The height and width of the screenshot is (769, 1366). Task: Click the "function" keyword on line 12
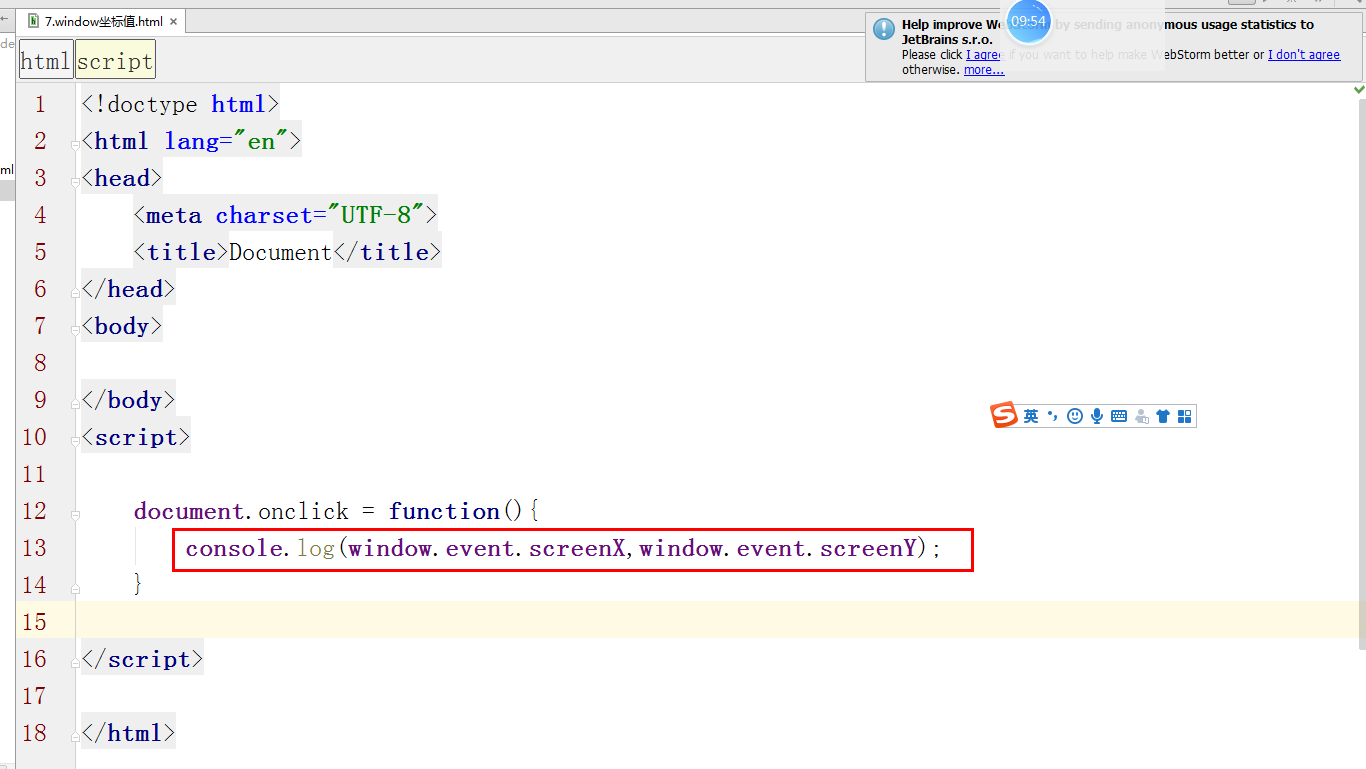(444, 511)
